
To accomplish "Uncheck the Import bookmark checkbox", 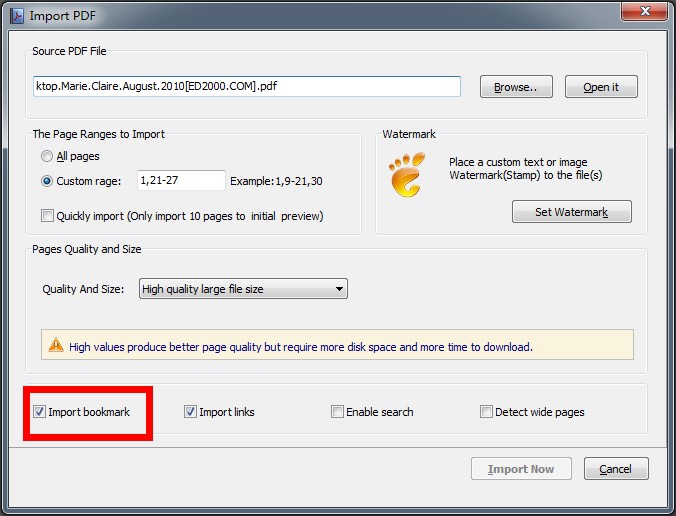I will (39, 412).
